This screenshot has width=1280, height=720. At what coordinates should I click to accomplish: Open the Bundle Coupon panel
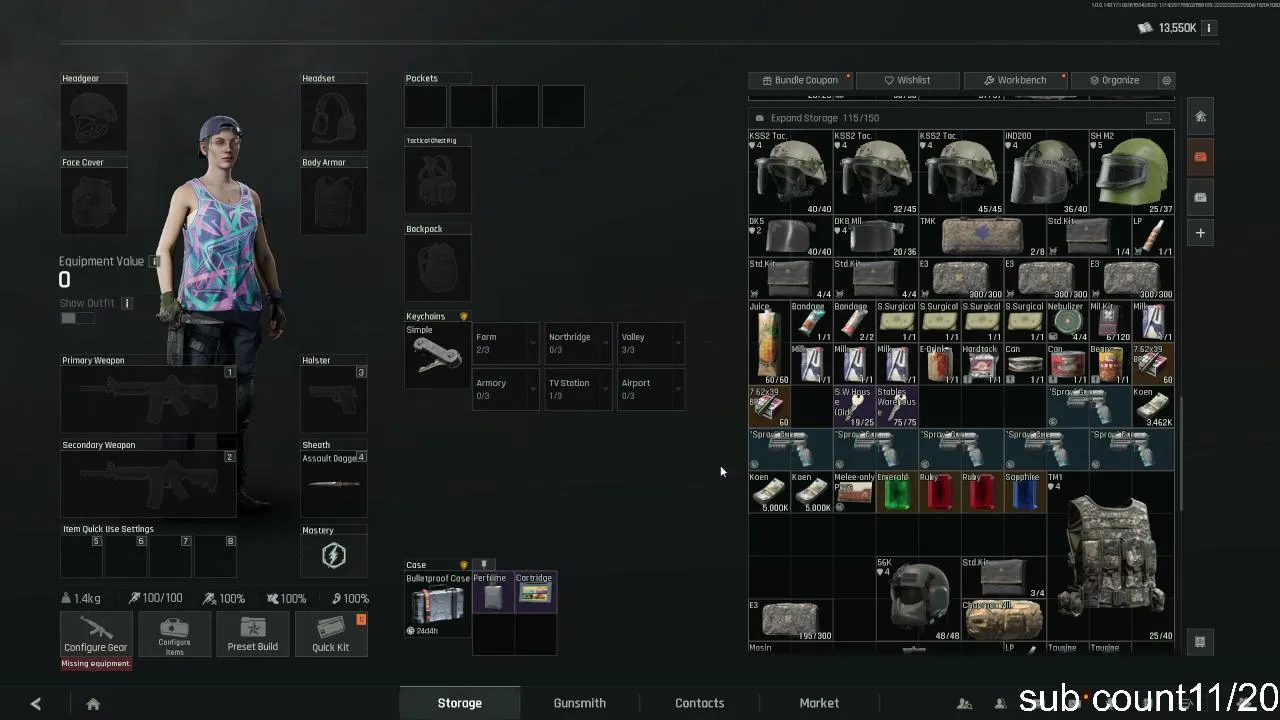(x=800, y=80)
